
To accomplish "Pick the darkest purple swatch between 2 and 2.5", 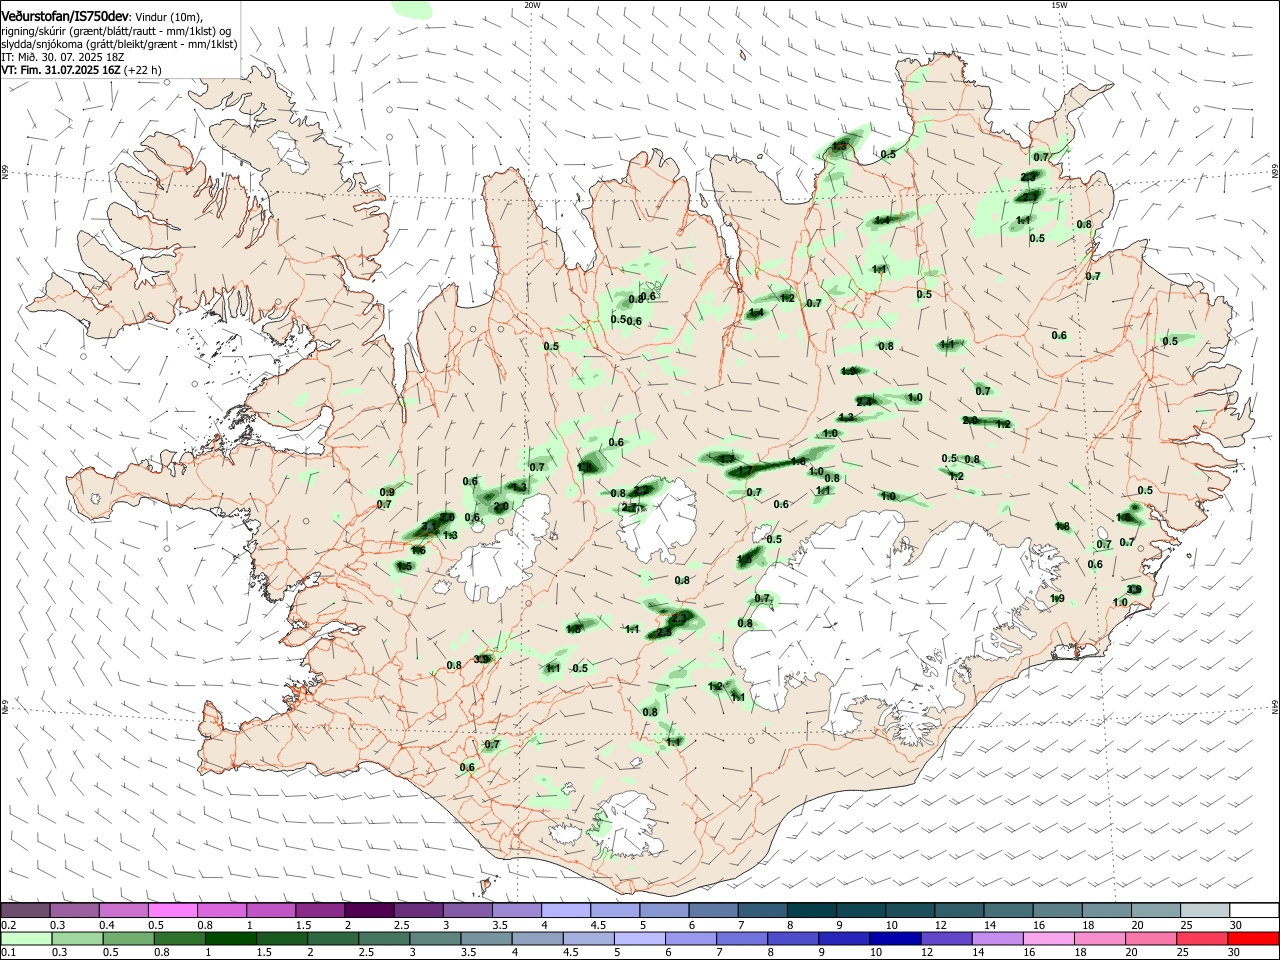I will [x=368, y=911].
